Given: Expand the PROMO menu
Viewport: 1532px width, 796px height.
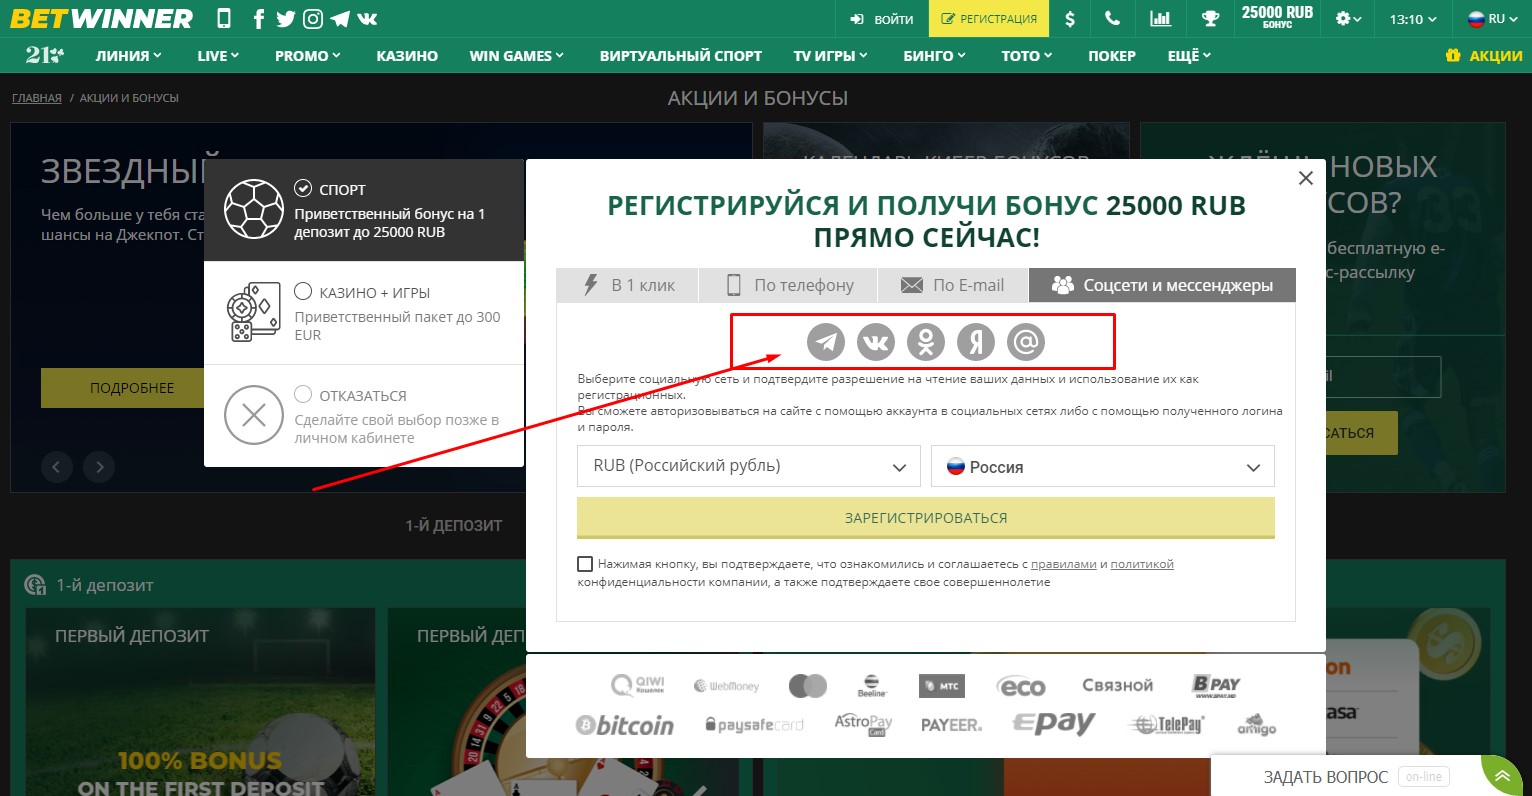Looking at the screenshot, I should pos(308,56).
